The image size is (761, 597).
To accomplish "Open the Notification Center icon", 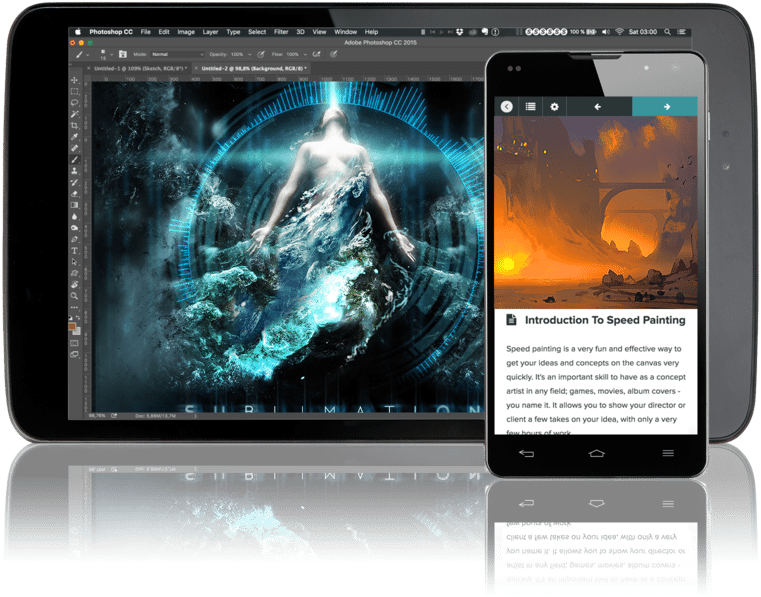I will [x=681, y=32].
